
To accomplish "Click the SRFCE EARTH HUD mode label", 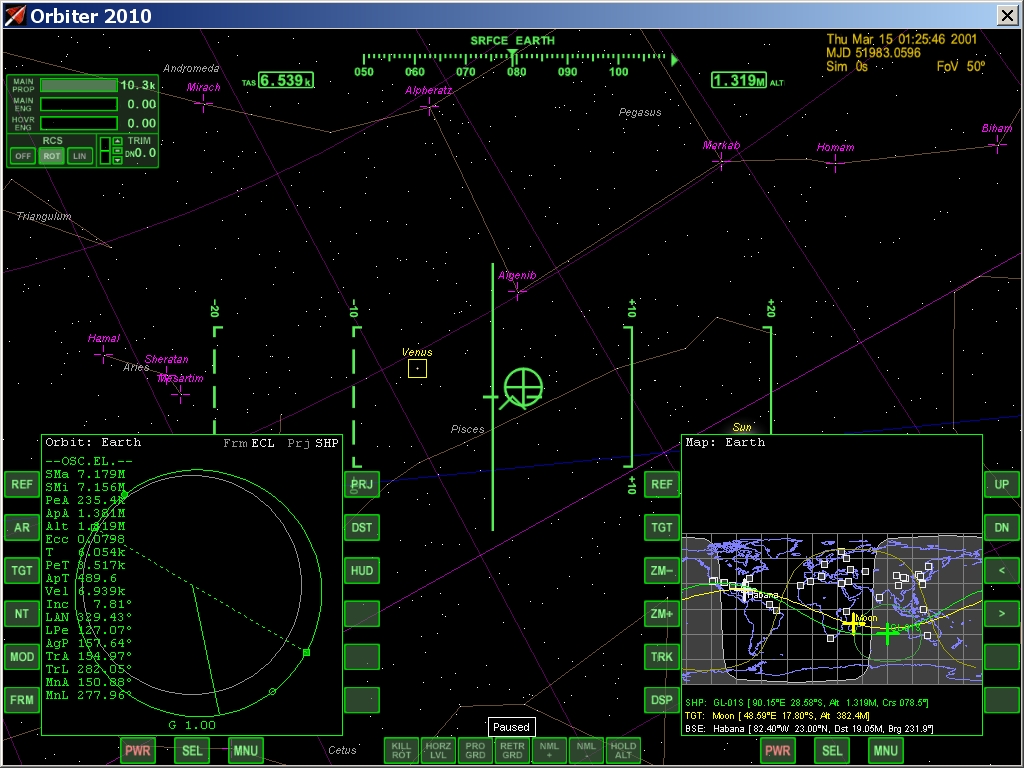I will 513,40.
